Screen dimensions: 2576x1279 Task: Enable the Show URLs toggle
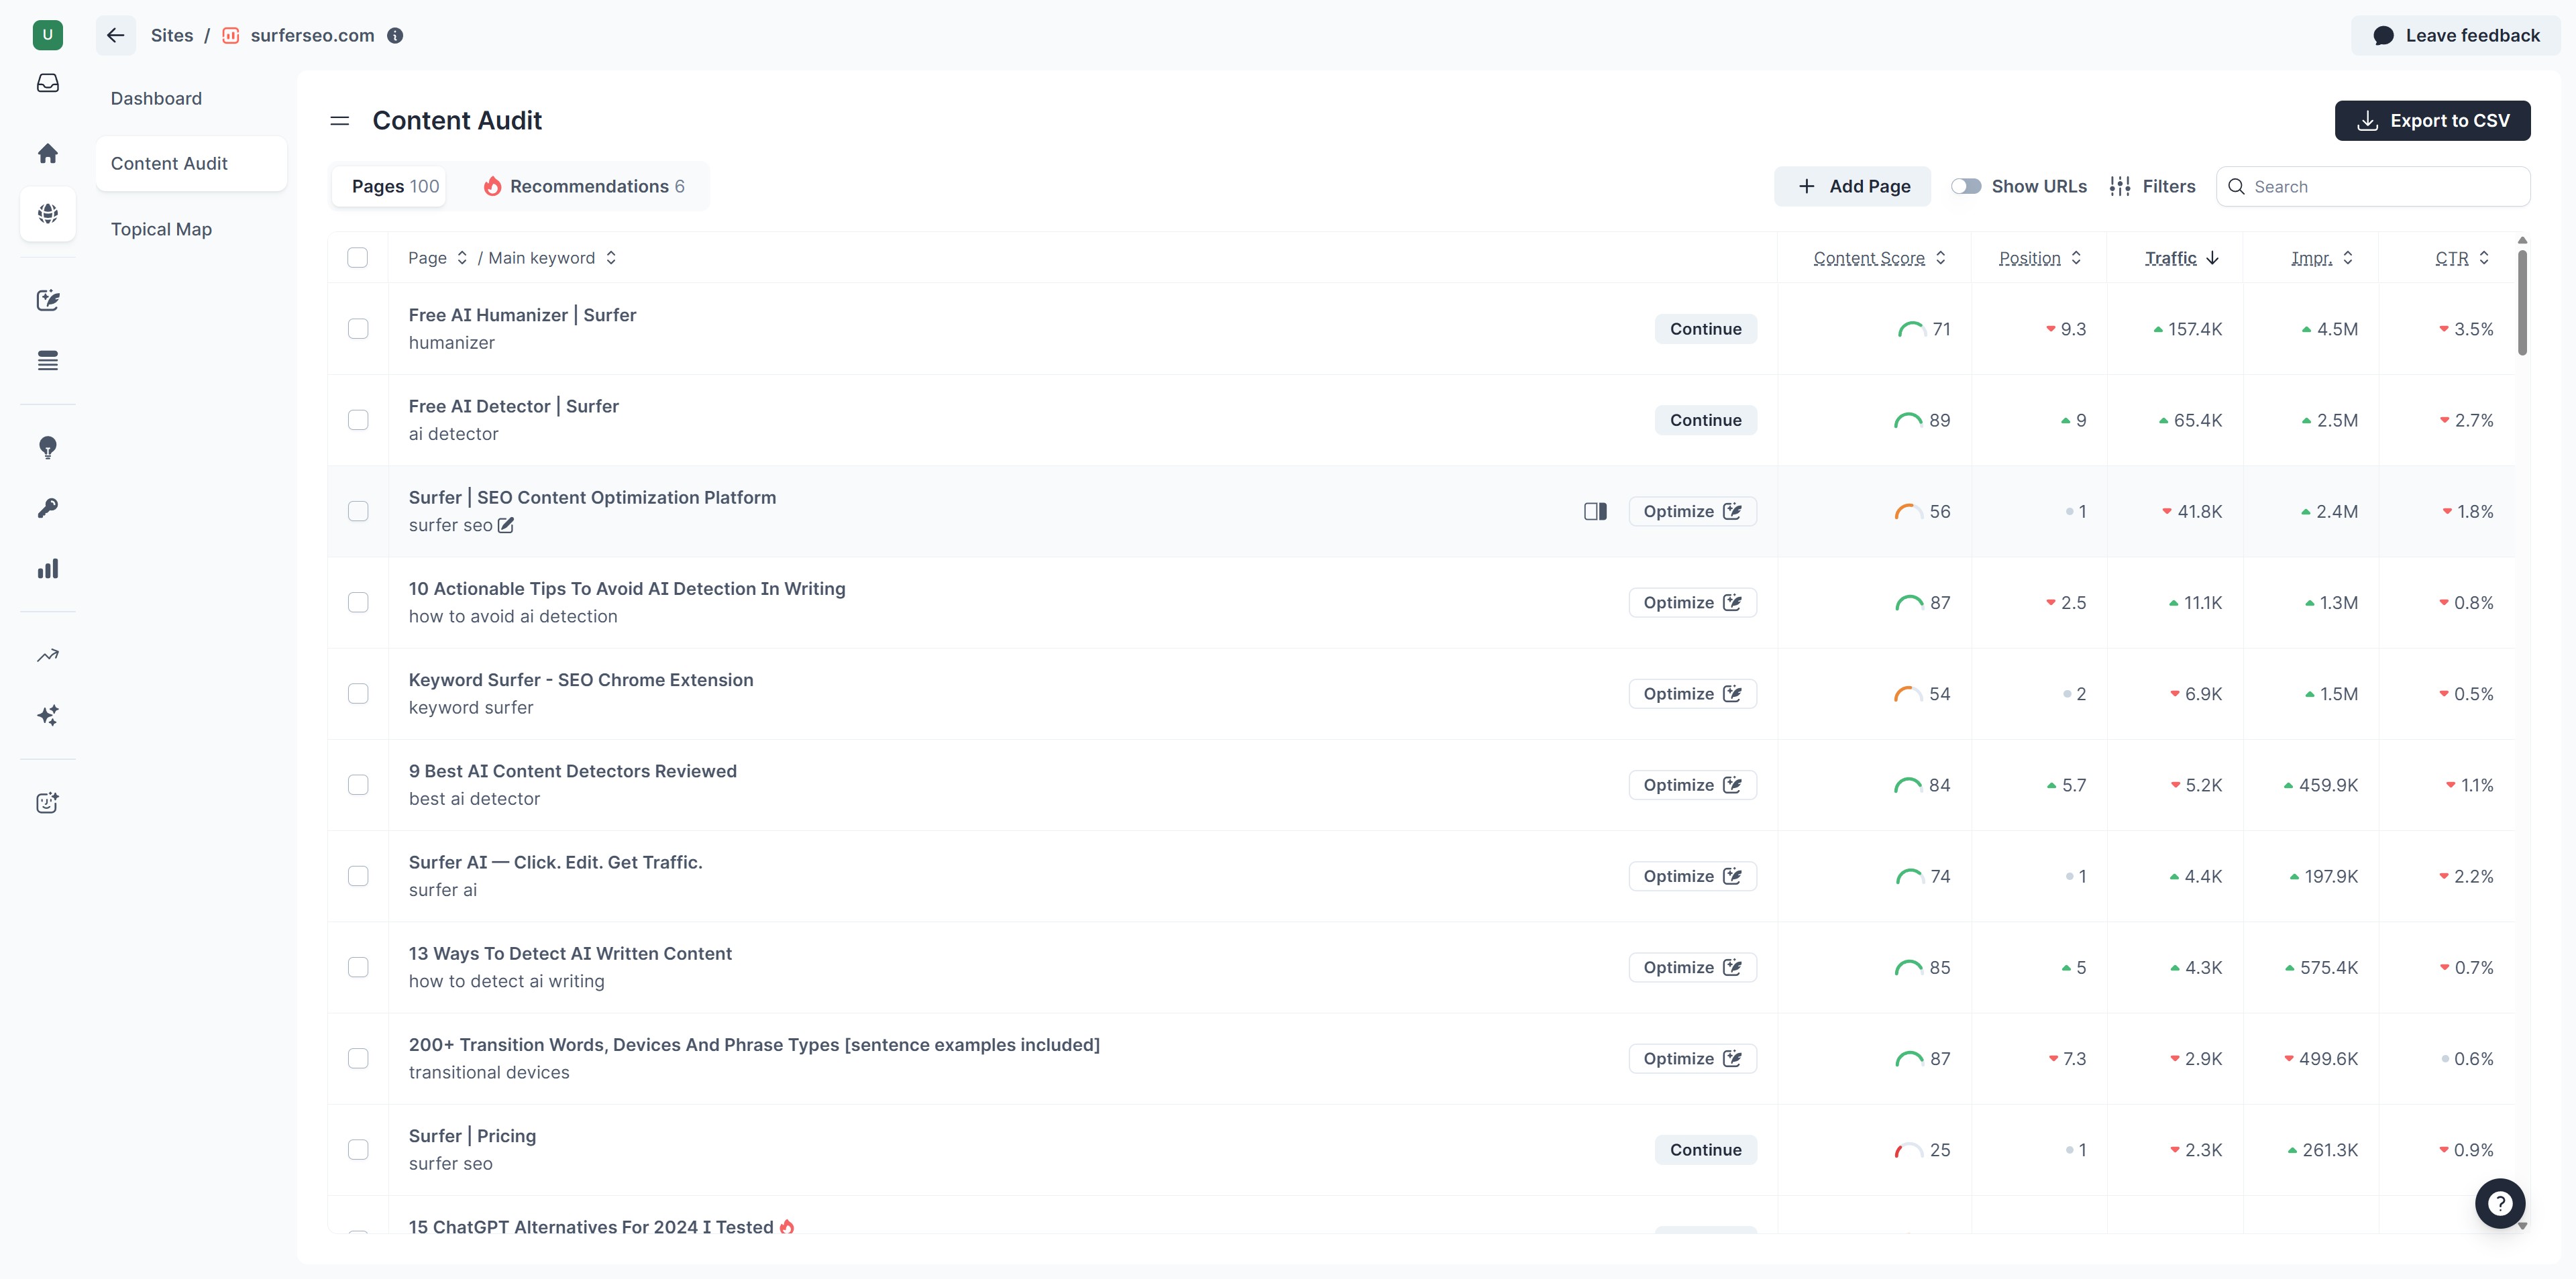1966,186
